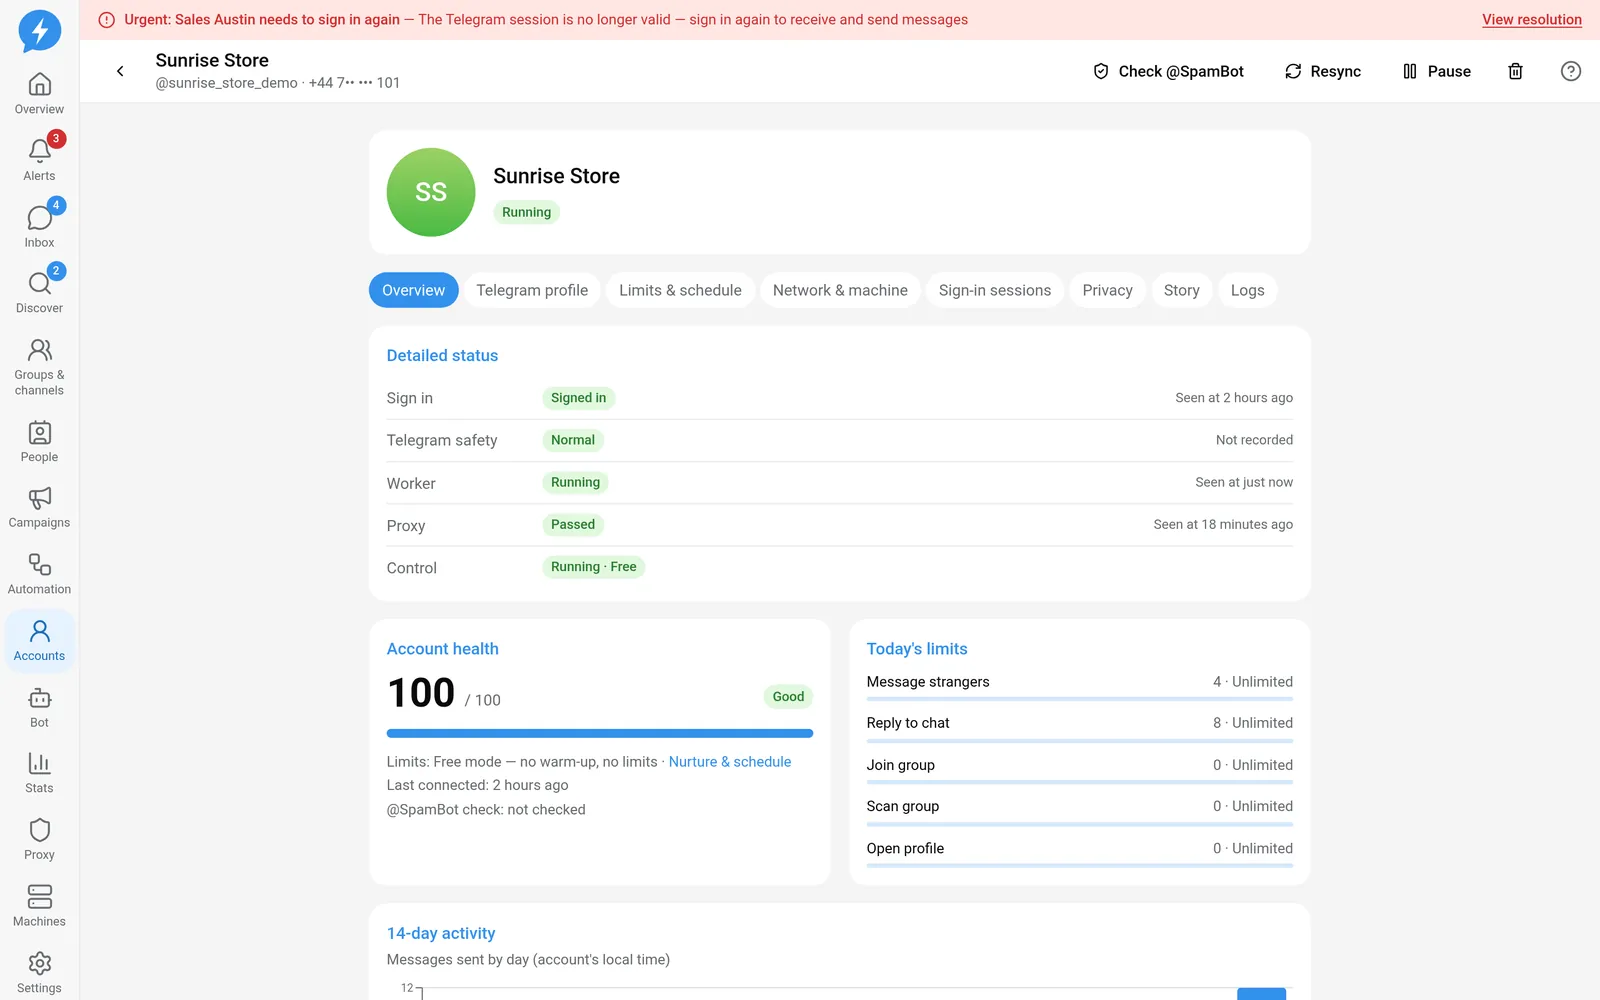The width and height of the screenshot is (1600, 1000).
Task: Open Campaigns megaphone icon
Action: [x=39, y=508]
